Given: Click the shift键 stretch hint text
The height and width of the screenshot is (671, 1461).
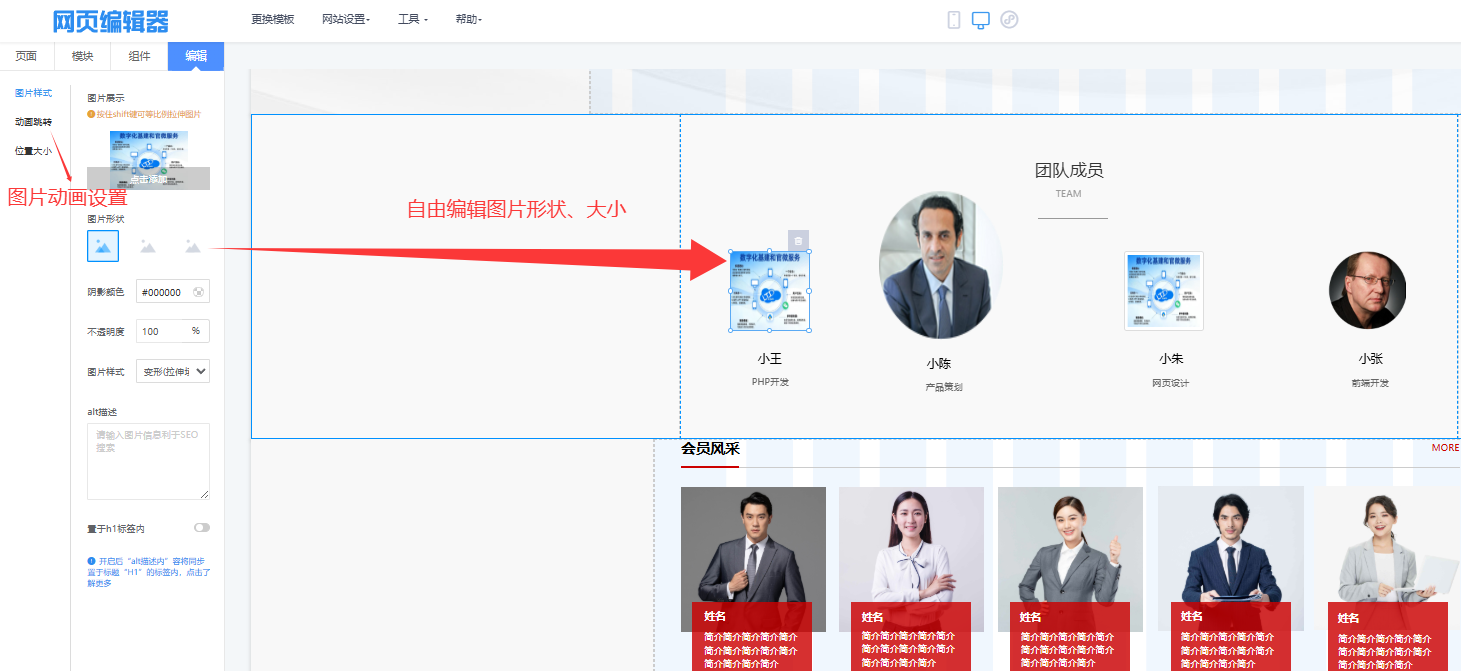Looking at the screenshot, I should 144,114.
